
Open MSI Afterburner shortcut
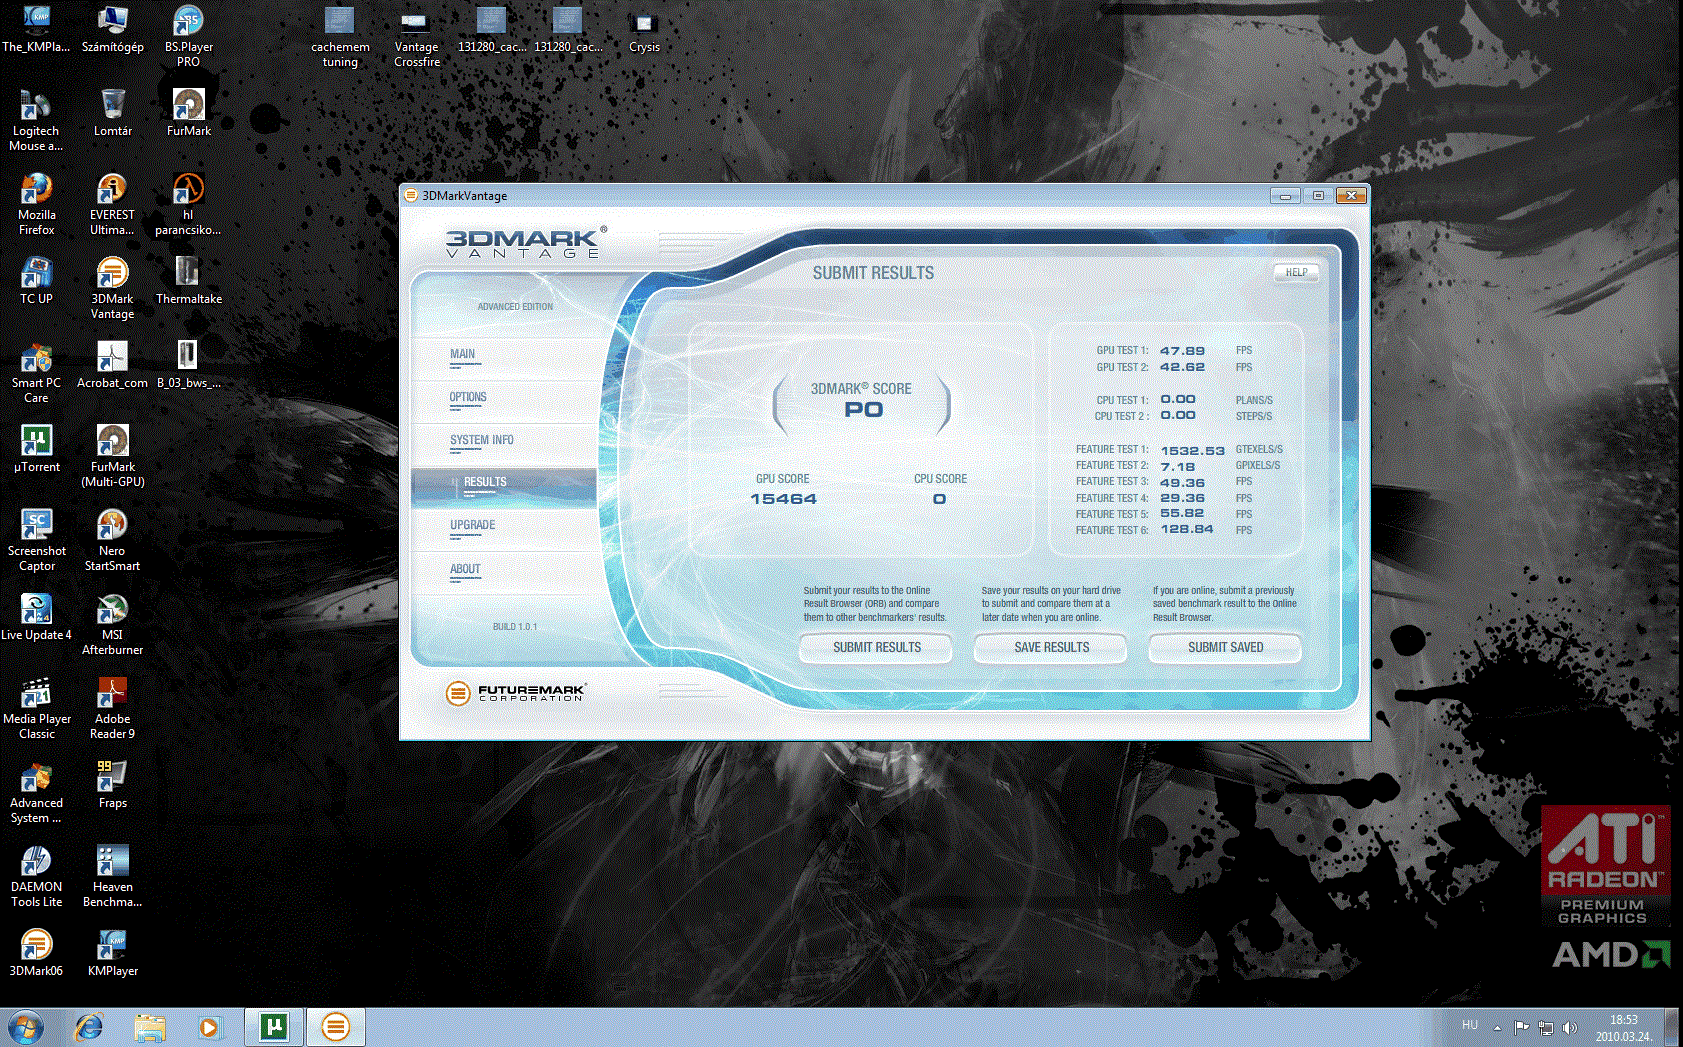click(112, 624)
